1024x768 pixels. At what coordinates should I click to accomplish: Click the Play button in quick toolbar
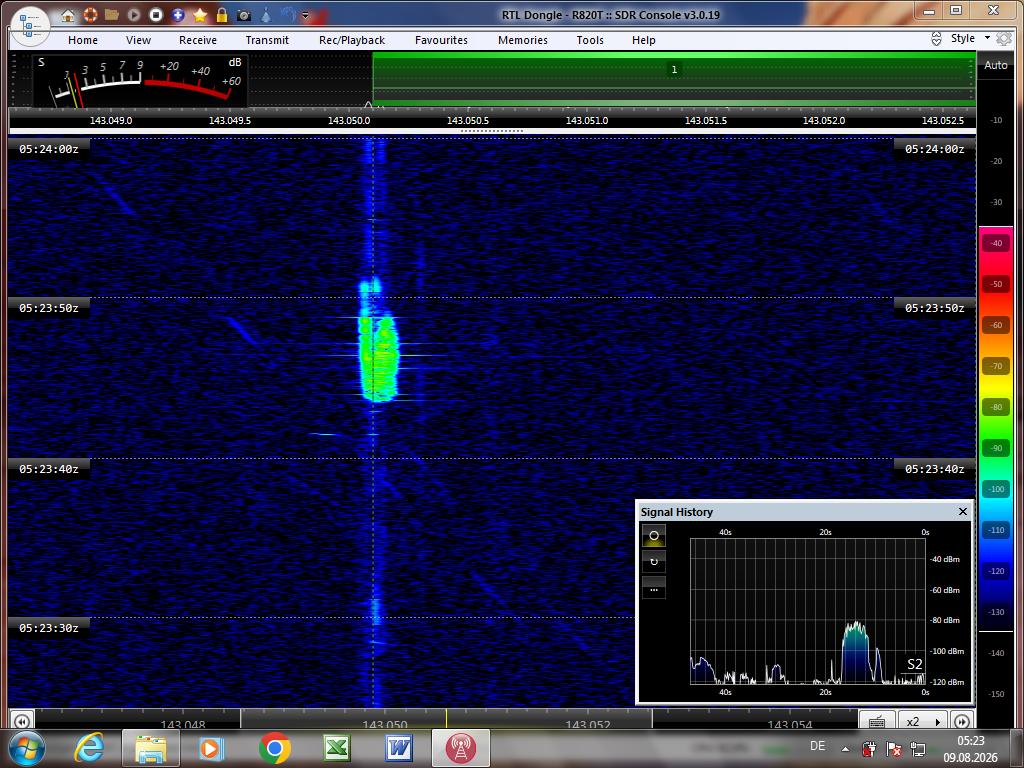click(x=134, y=14)
